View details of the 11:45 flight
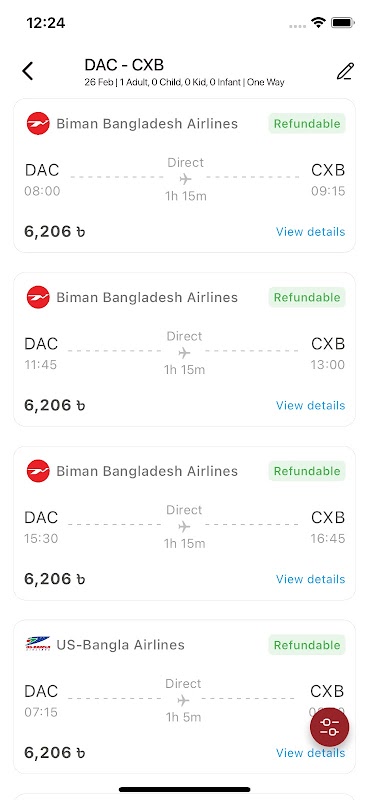Screen dimensions: 369x800 [x=310, y=406]
